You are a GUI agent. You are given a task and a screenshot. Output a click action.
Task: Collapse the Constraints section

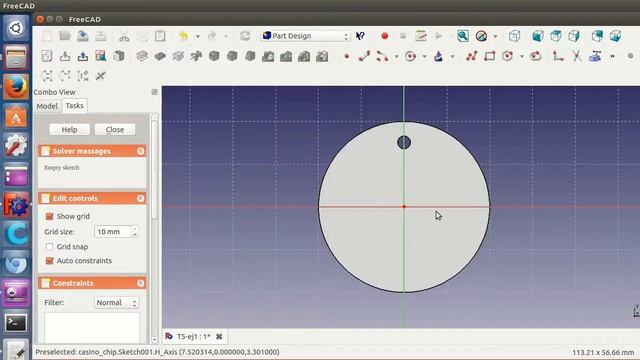[141, 283]
